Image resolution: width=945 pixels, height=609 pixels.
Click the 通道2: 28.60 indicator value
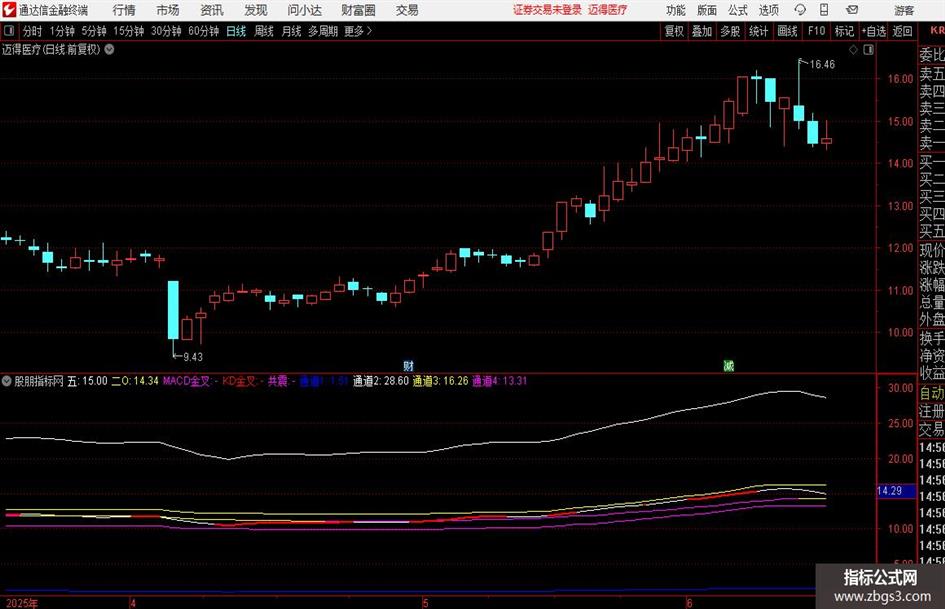point(381,381)
